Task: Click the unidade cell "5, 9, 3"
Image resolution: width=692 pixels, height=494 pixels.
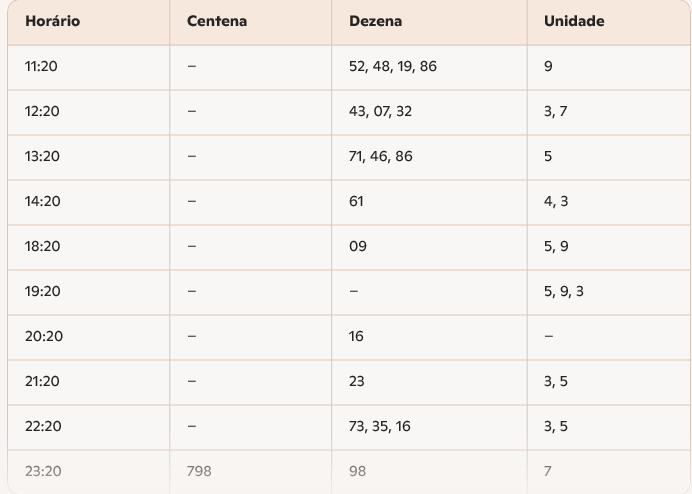Action: point(564,292)
